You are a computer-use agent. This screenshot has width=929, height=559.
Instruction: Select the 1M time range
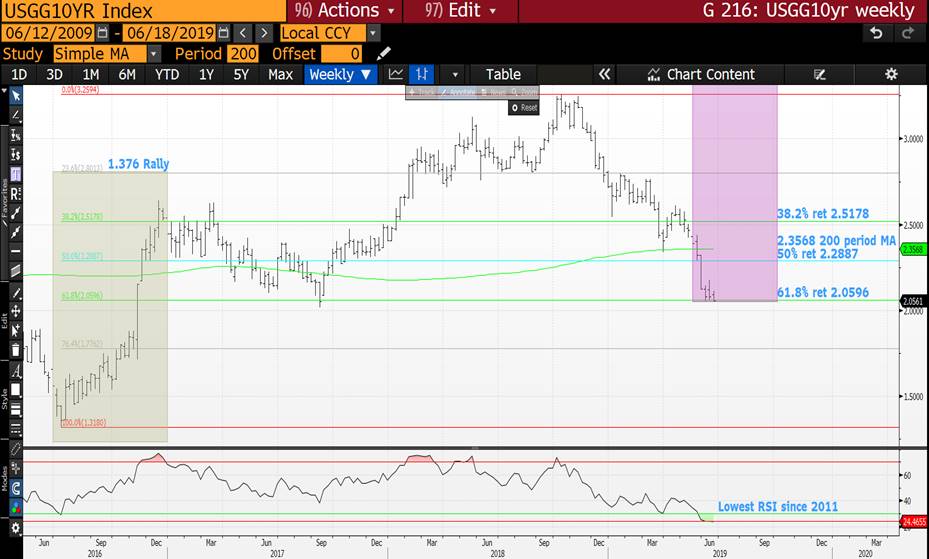[x=91, y=75]
